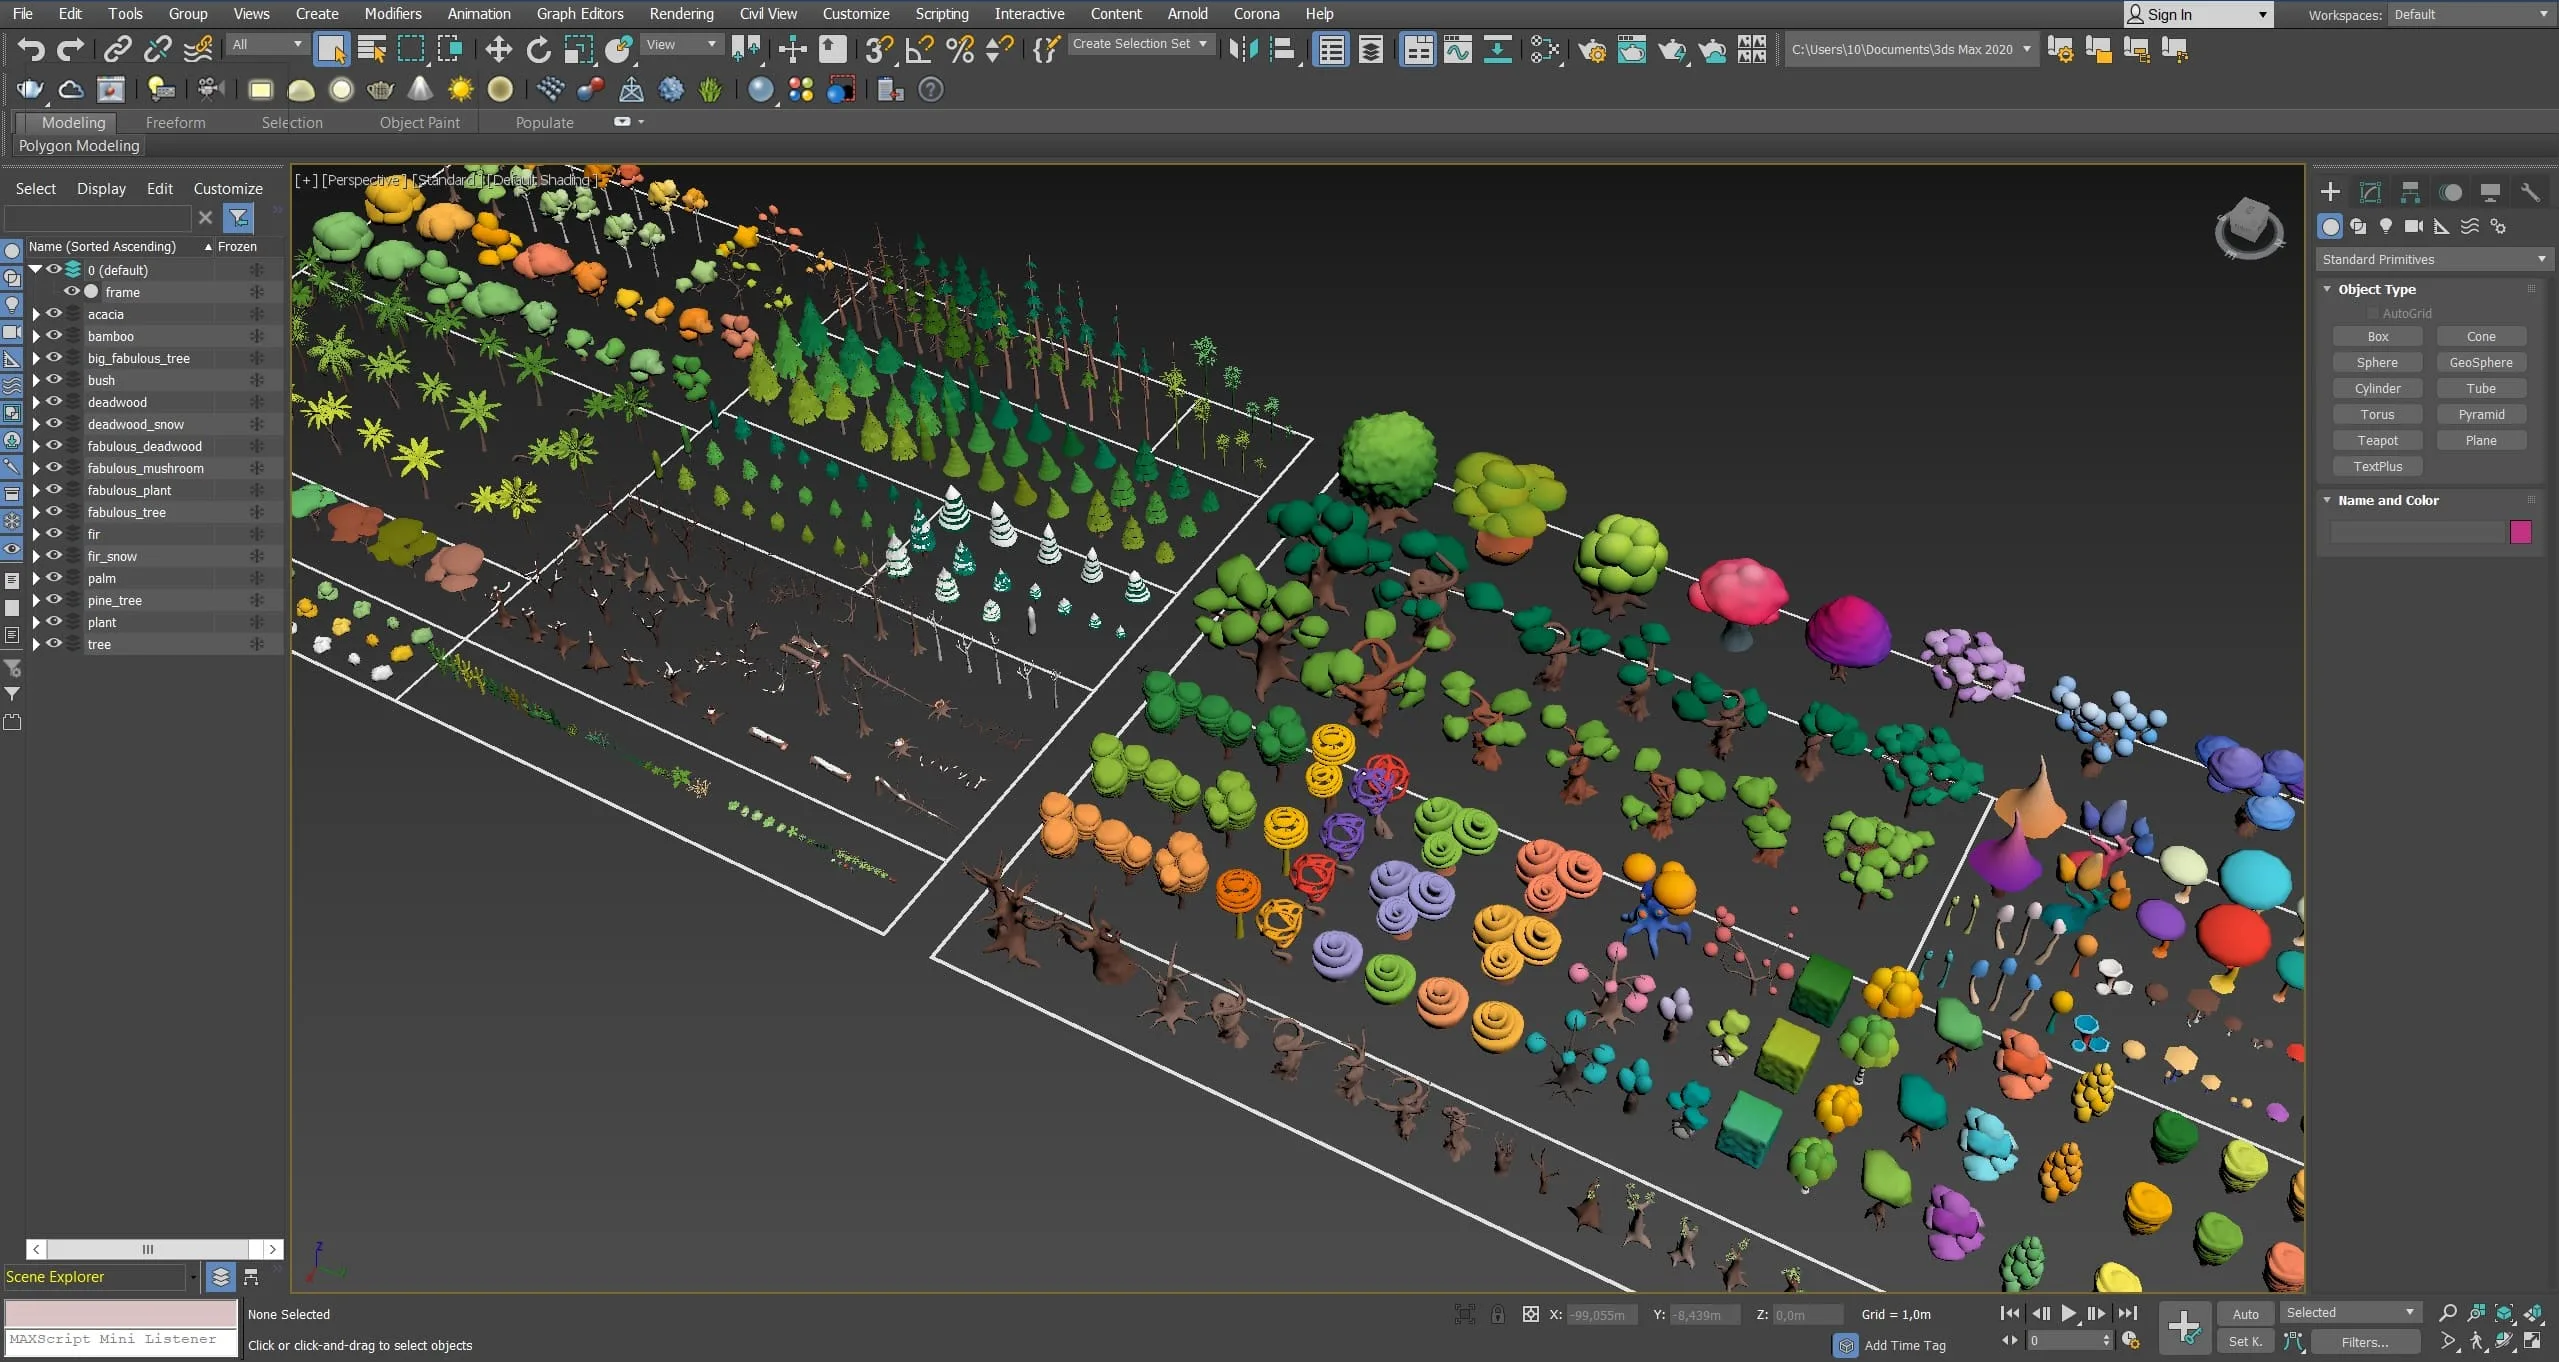Expand the fabulous_mushroom layer
2559x1362 pixels.
tap(36, 468)
